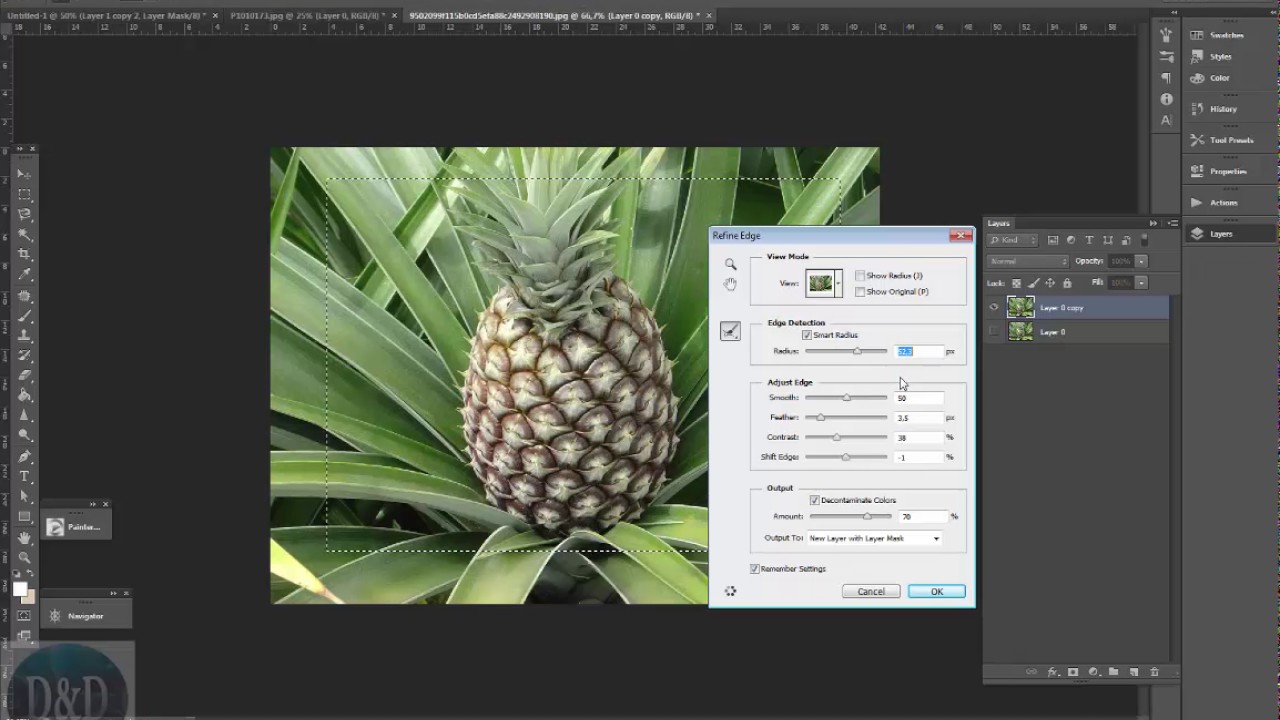Select the Rectangular Marquee tool
The width and height of the screenshot is (1280, 720).
(x=25, y=194)
